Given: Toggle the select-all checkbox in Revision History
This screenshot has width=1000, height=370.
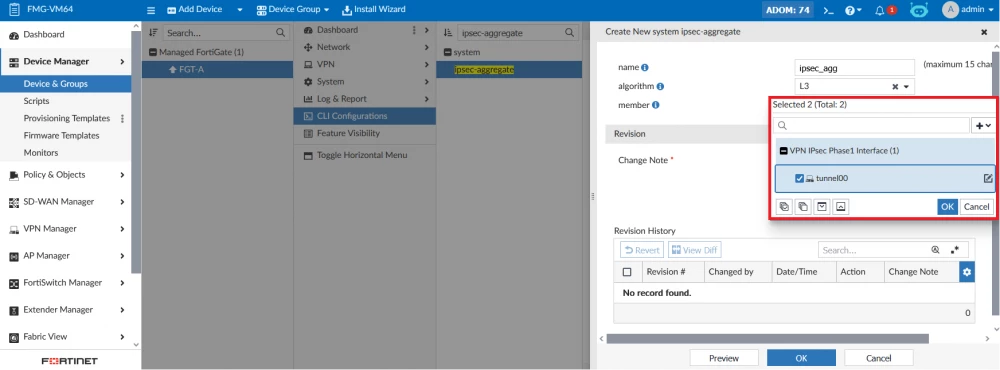Looking at the screenshot, I should coord(627,272).
